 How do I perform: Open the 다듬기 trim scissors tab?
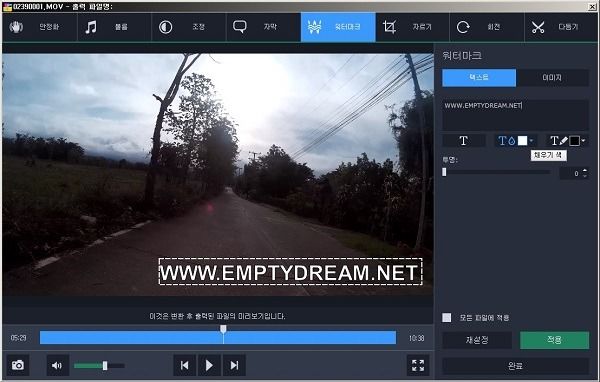point(561,27)
